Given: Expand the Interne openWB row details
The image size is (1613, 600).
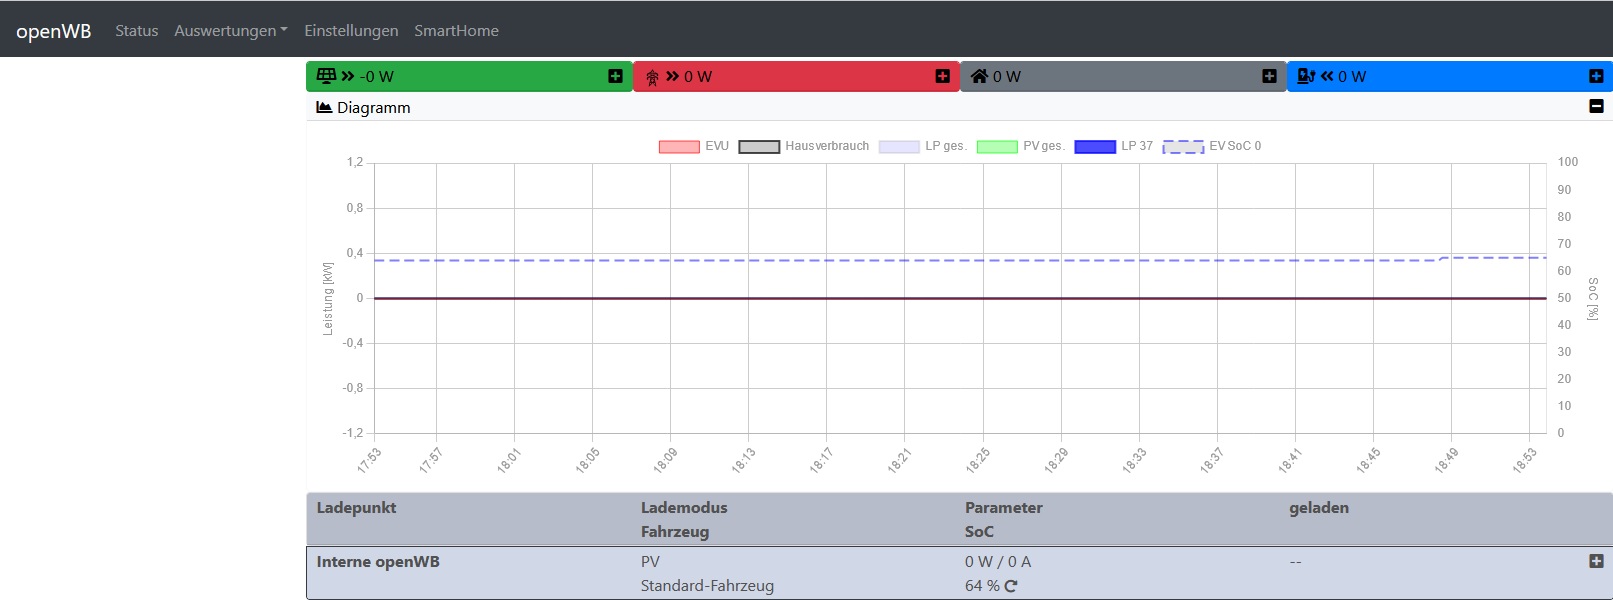Looking at the screenshot, I should [x=1596, y=561].
